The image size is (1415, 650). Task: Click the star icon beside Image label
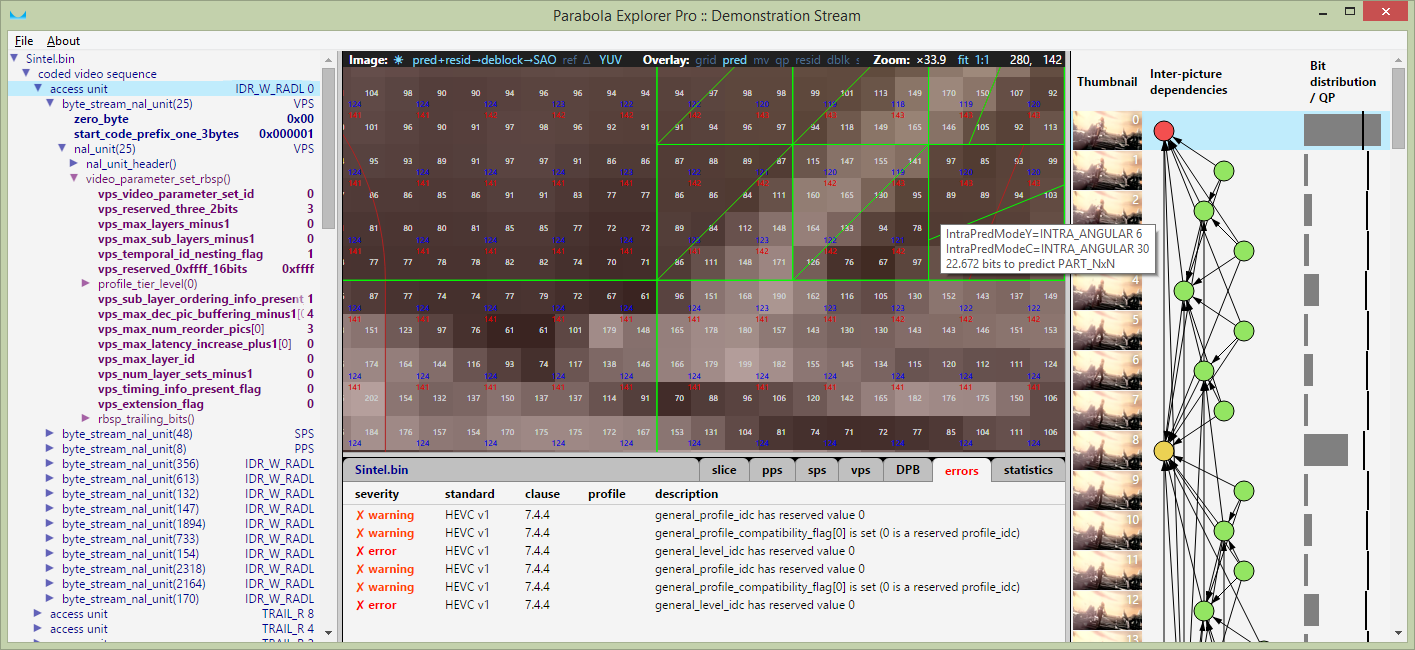pos(398,60)
